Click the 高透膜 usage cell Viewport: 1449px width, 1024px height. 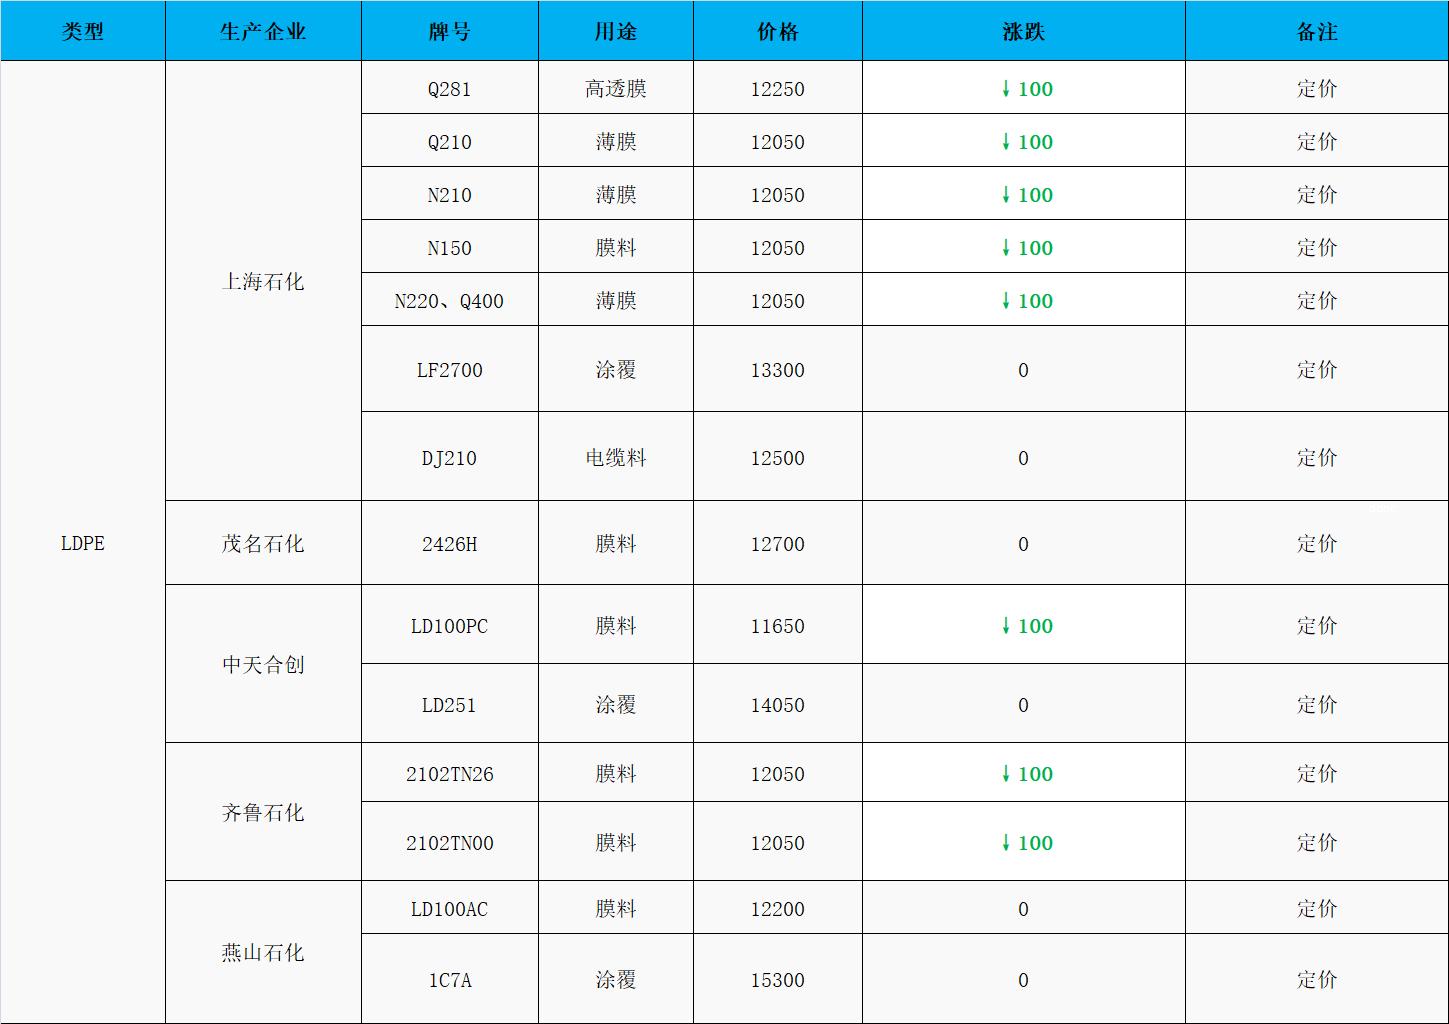pos(615,89)
